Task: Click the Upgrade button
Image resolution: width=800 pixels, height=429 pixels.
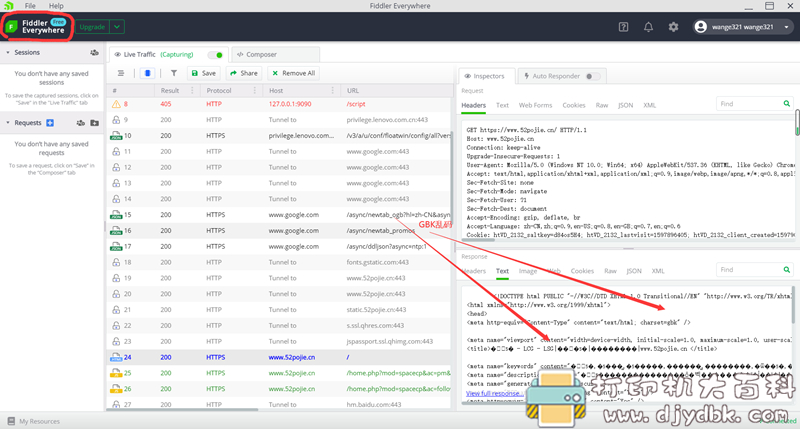Action: pos(92,27)
